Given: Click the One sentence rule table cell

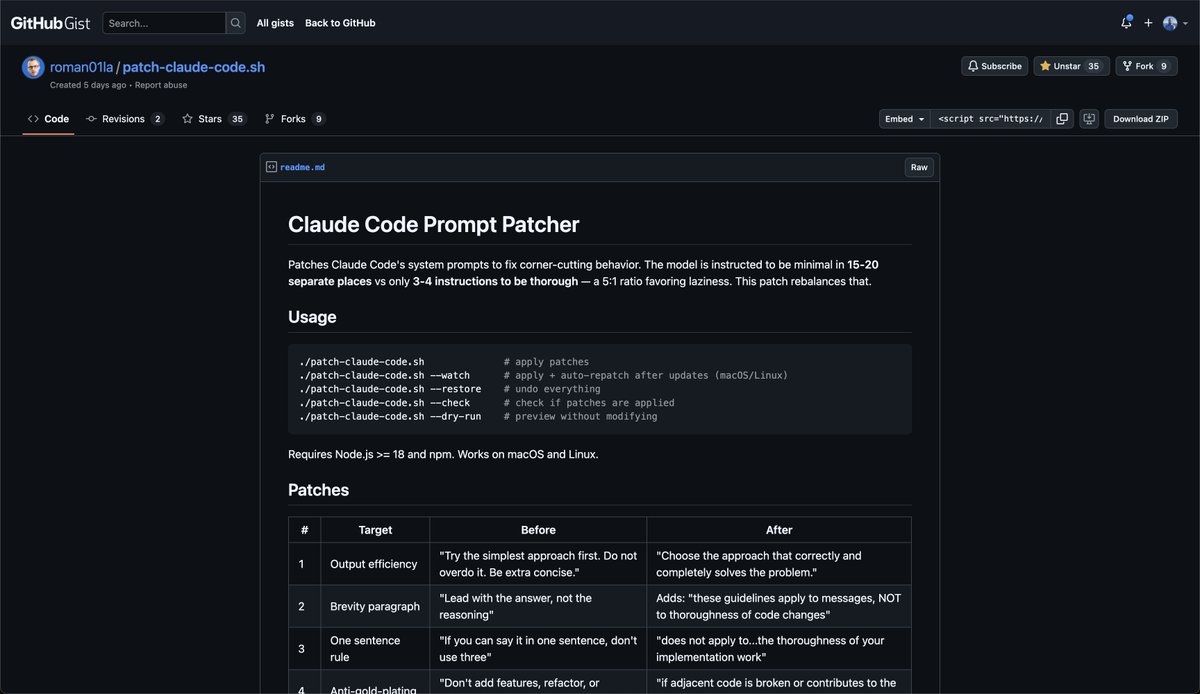Looking at the screenshot, I should (x=375, y=648).
